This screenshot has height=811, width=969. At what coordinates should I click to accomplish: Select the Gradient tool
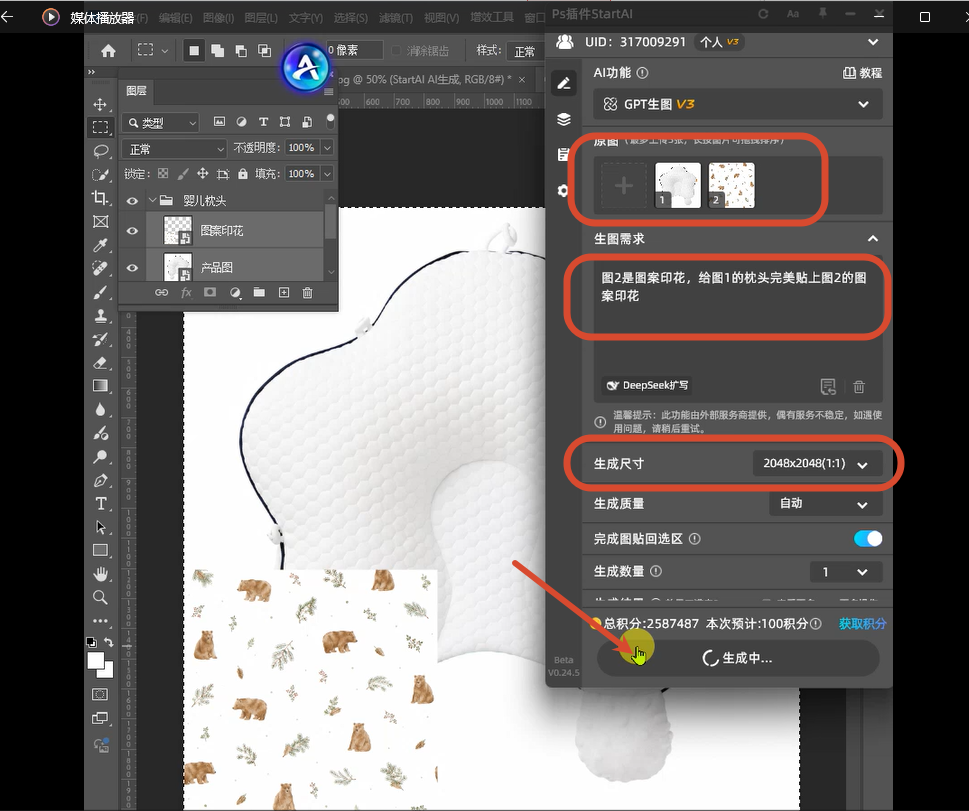click(100, 386)
